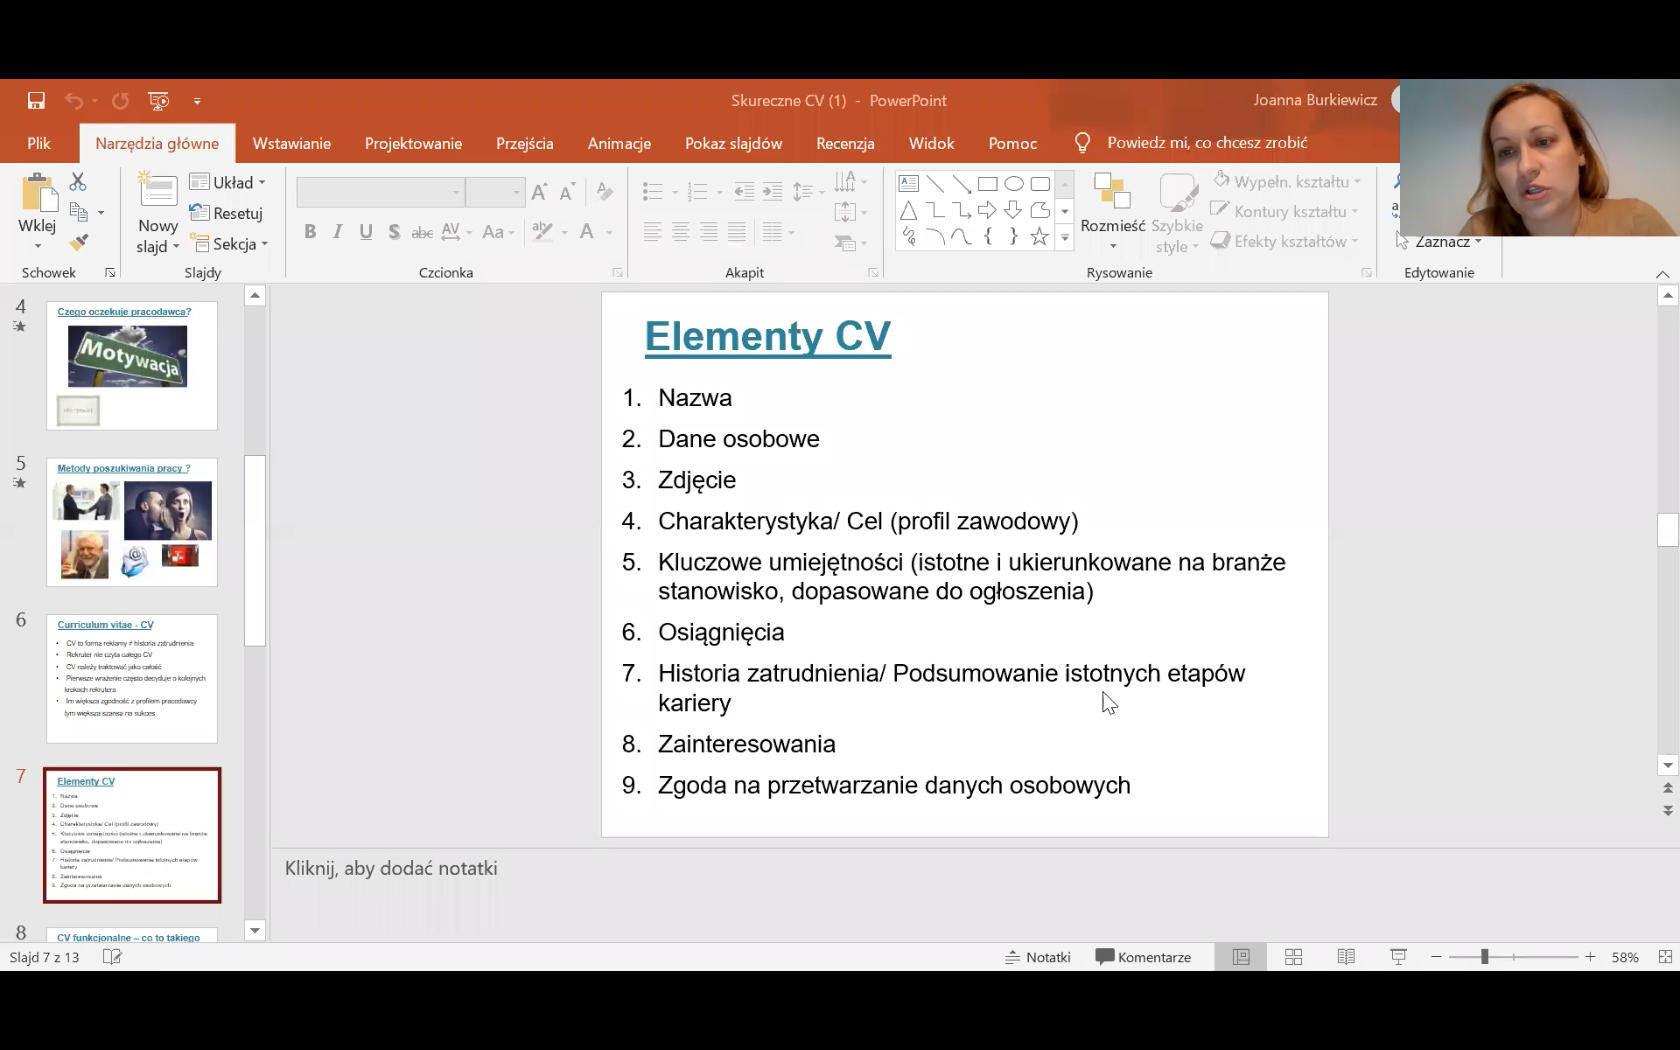Click the bulleted list icon
Image resolution: width=1680 pixels, height=1050 pixels.
pyautogui.click(x=652, y=192)
